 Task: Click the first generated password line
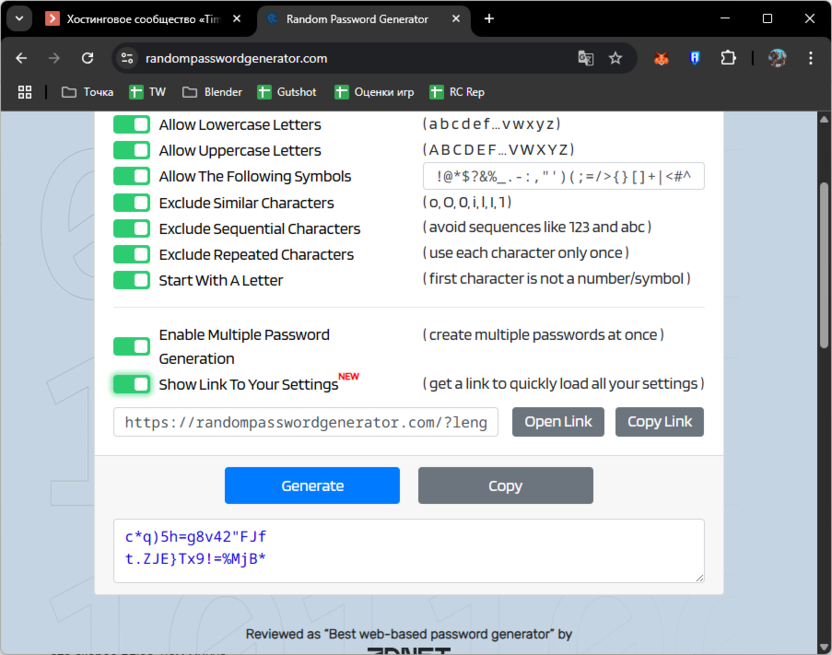point(195,537)
